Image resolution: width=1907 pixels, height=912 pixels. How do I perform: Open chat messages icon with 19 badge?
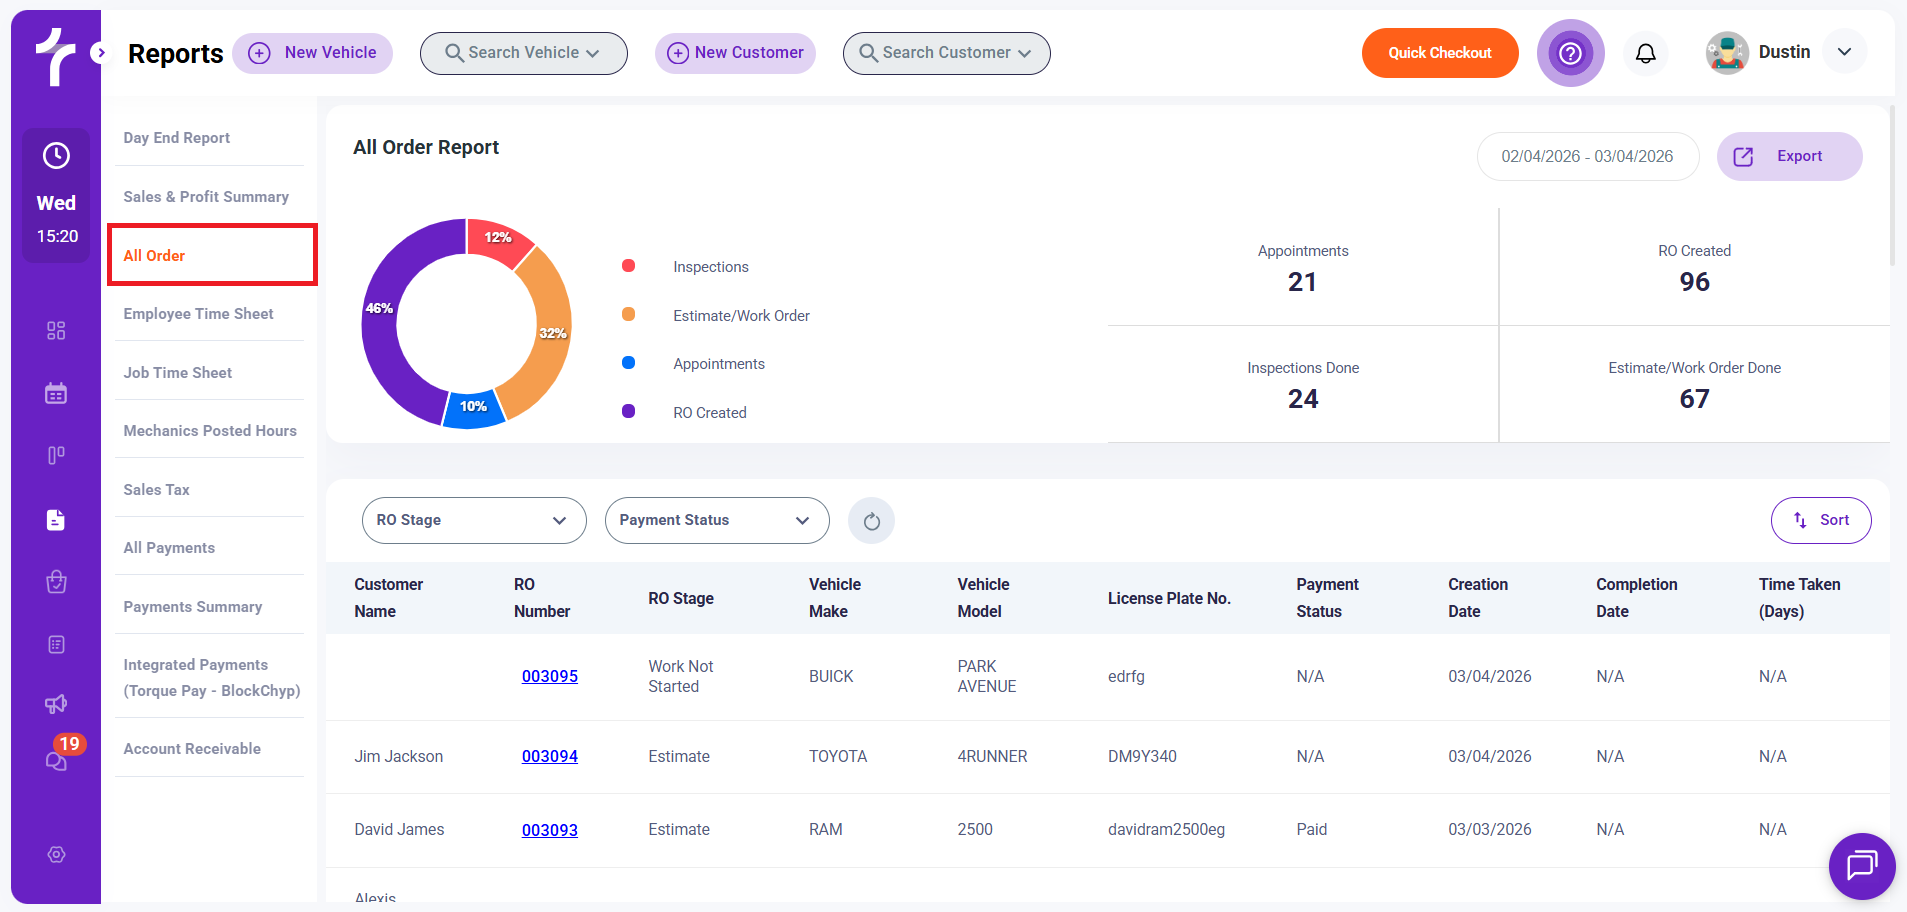click(57, 761)
